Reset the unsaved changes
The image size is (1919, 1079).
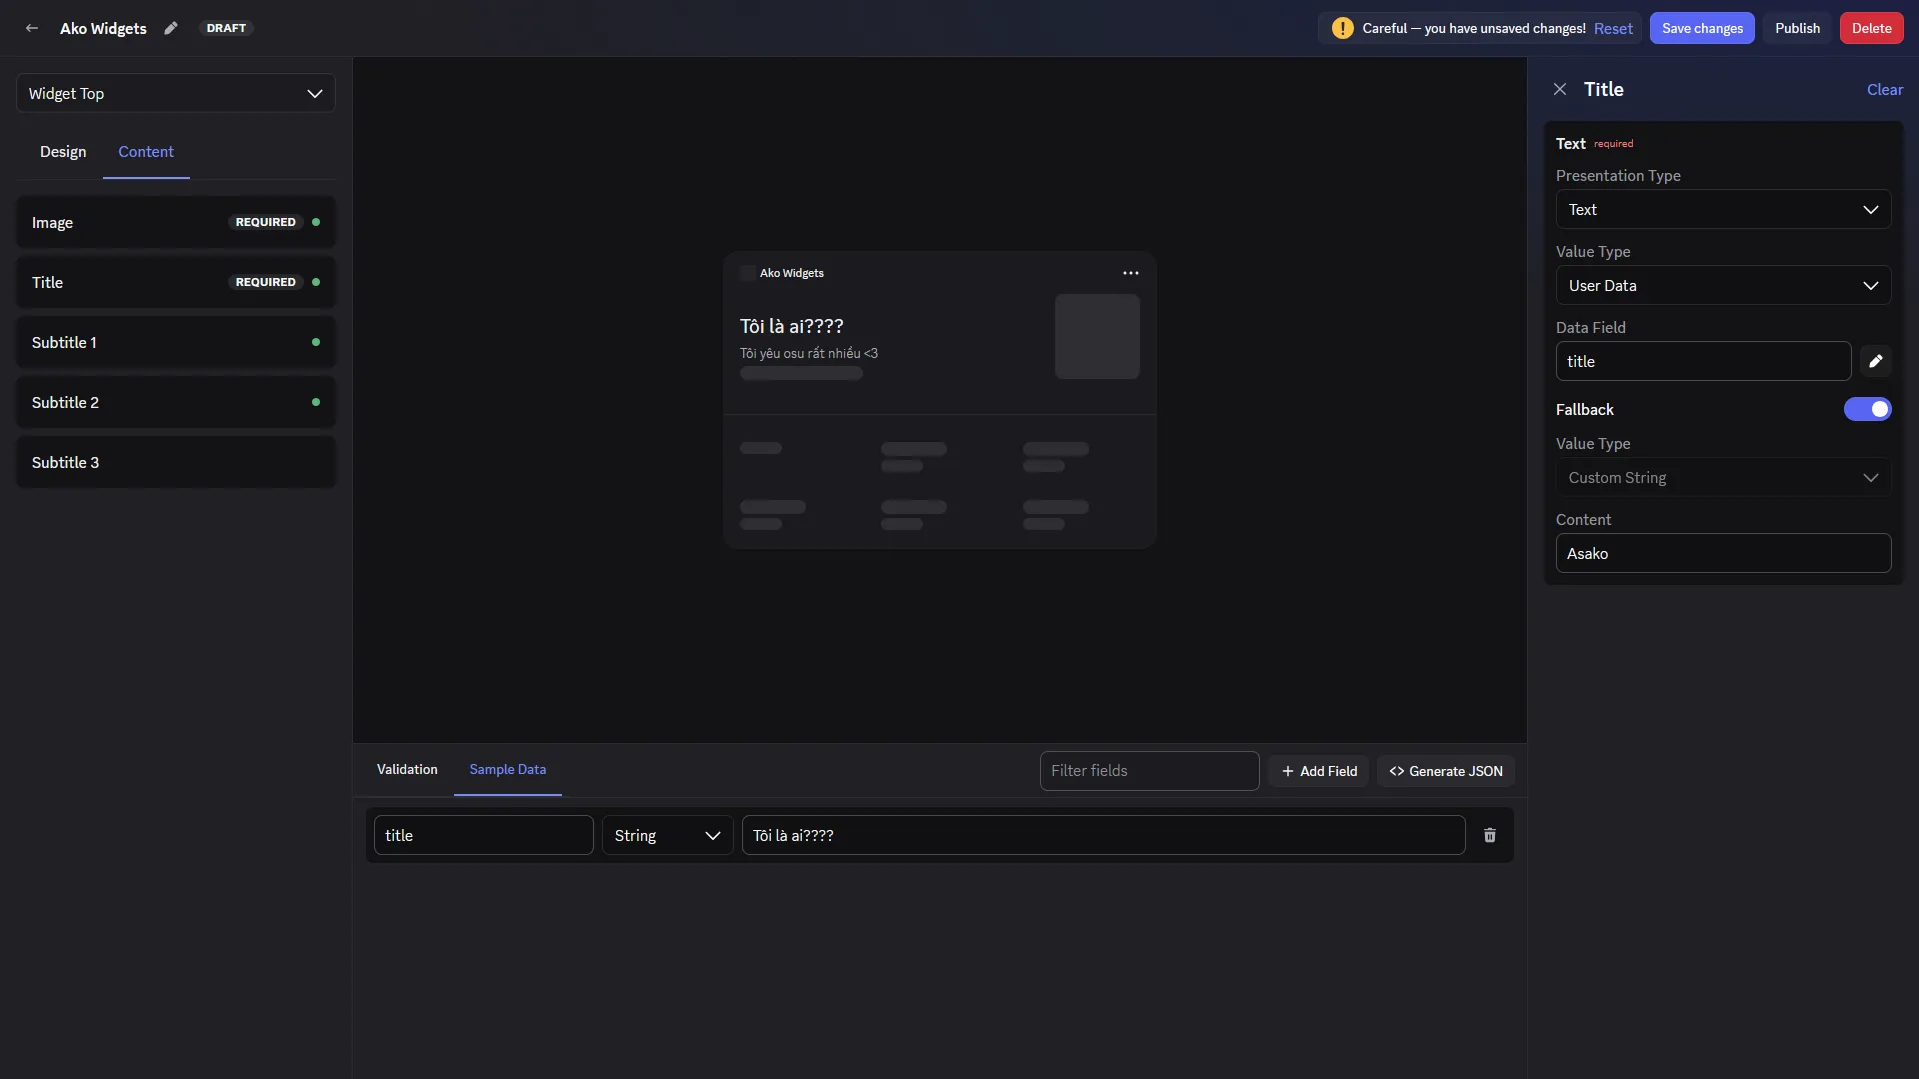[1613, 28]
